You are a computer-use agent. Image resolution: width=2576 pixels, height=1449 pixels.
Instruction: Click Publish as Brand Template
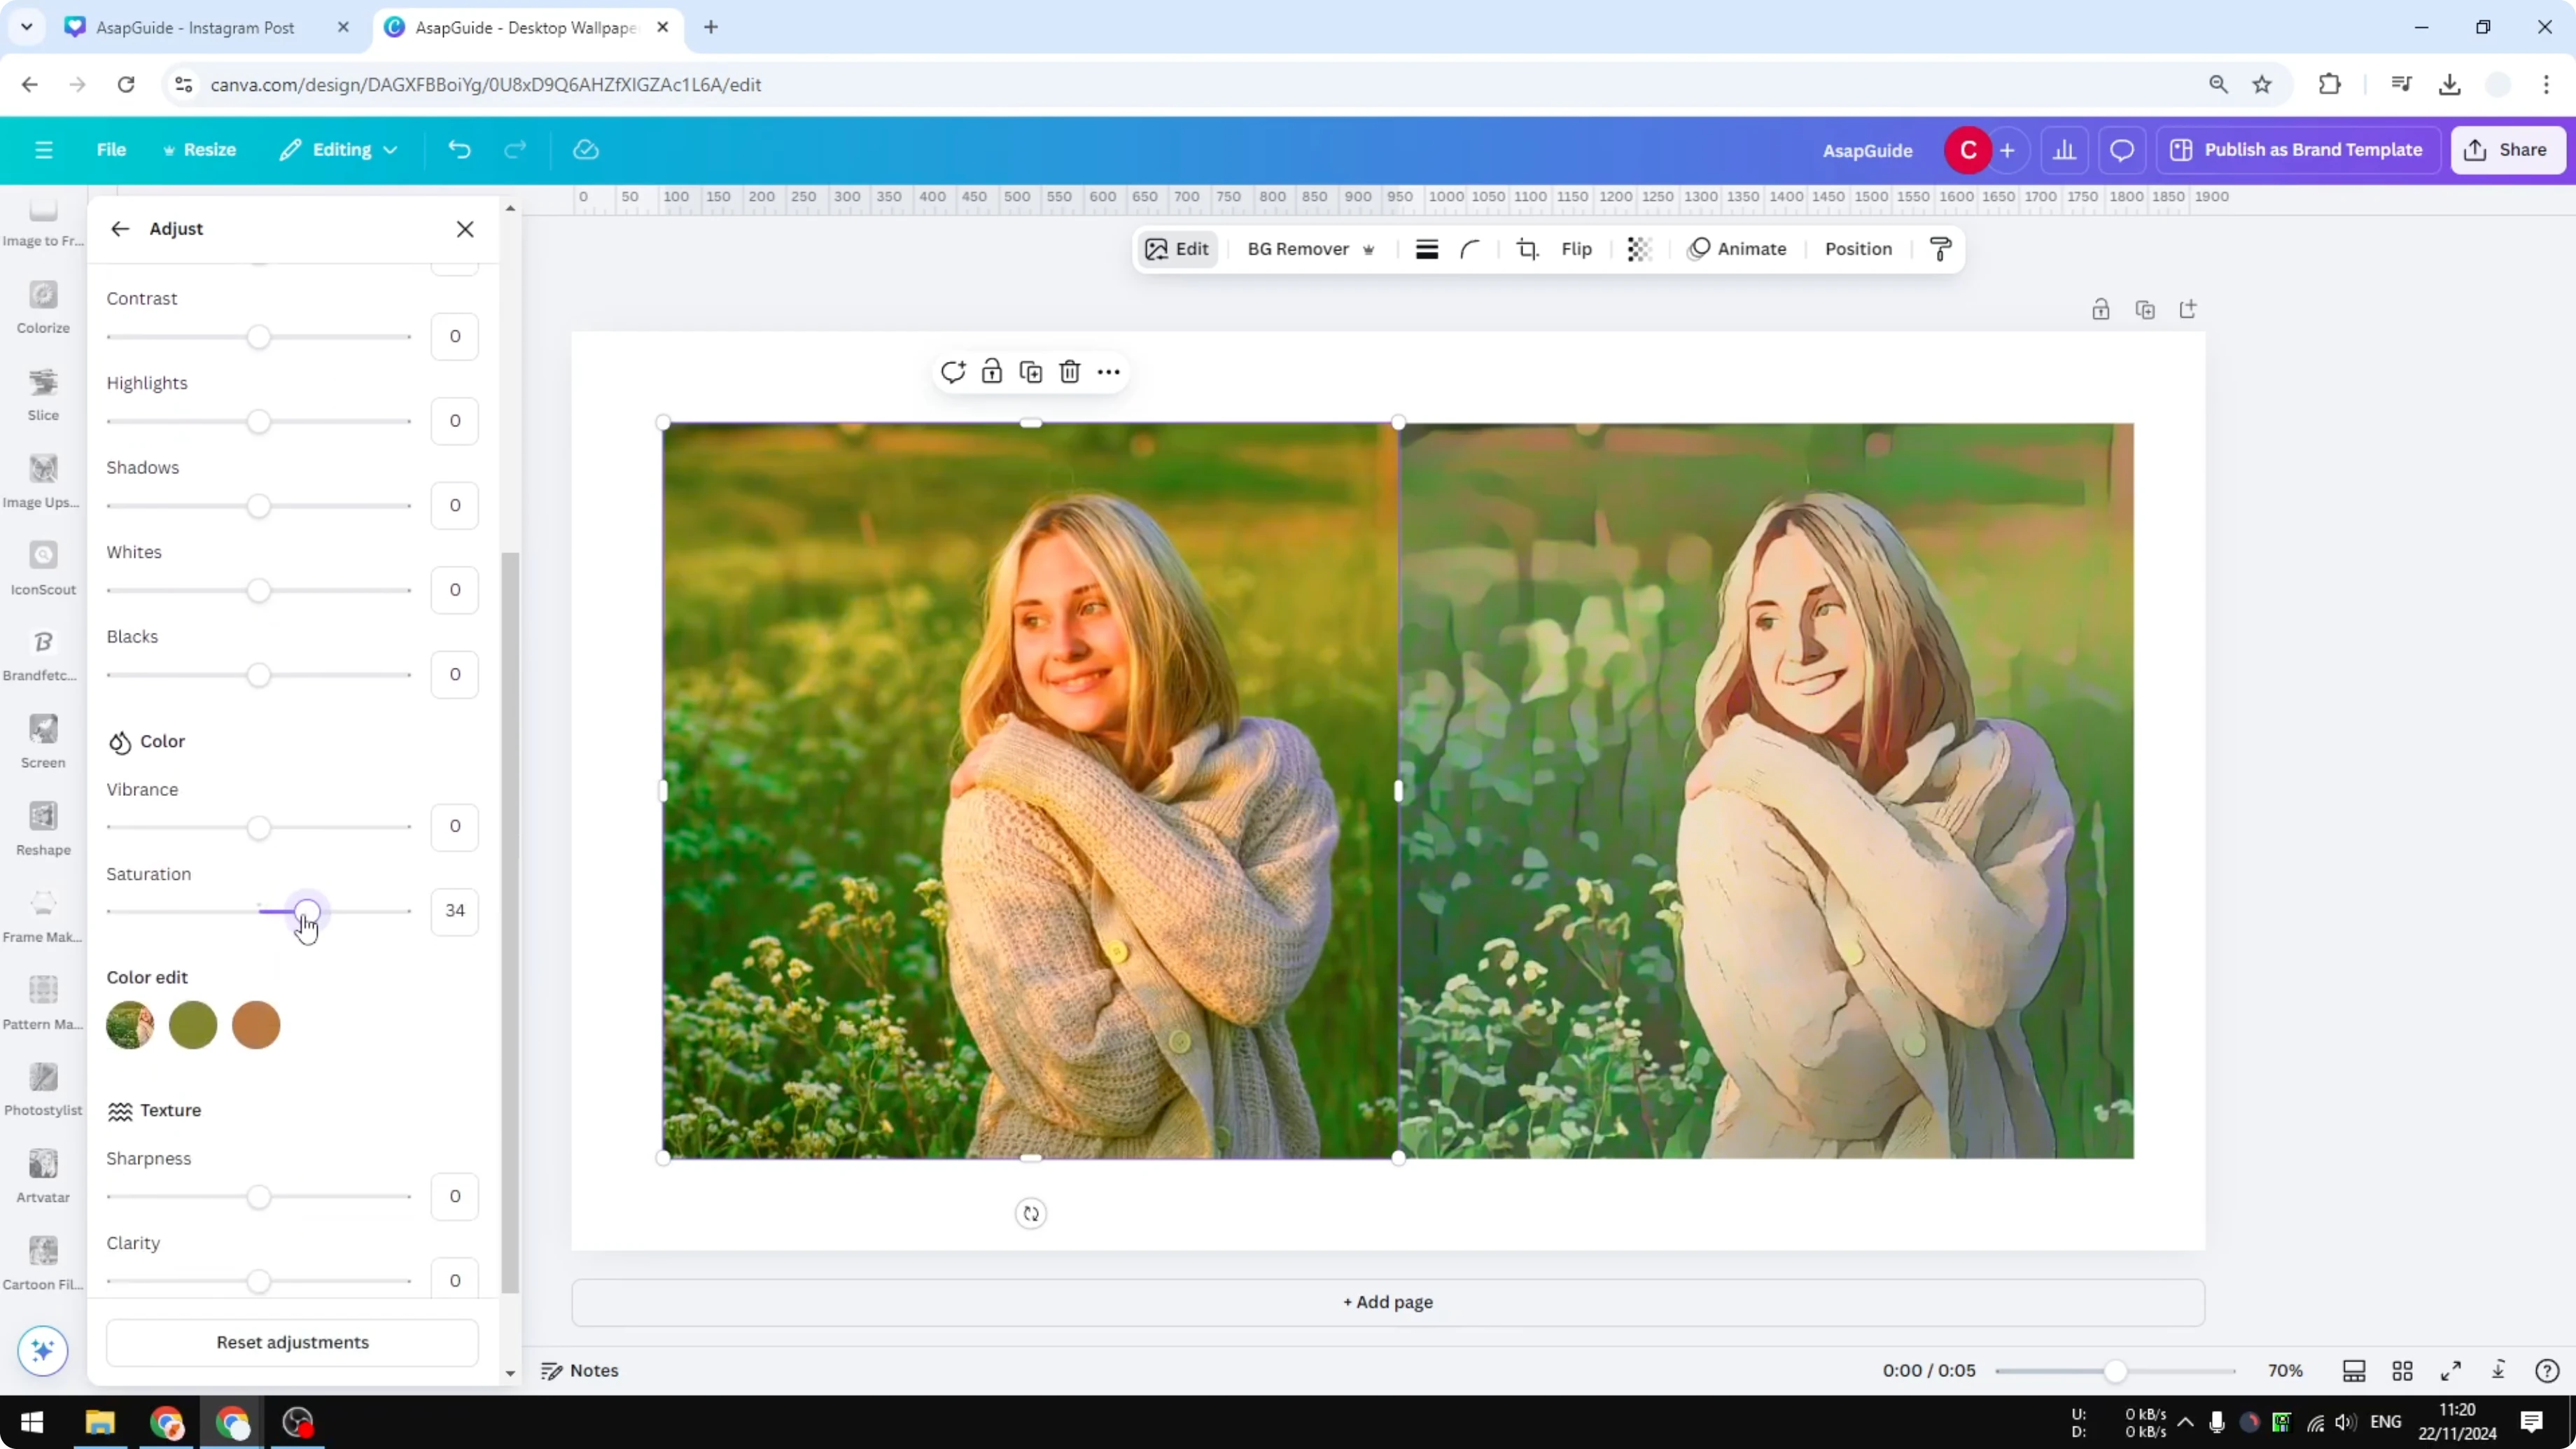coord(2297,149)
